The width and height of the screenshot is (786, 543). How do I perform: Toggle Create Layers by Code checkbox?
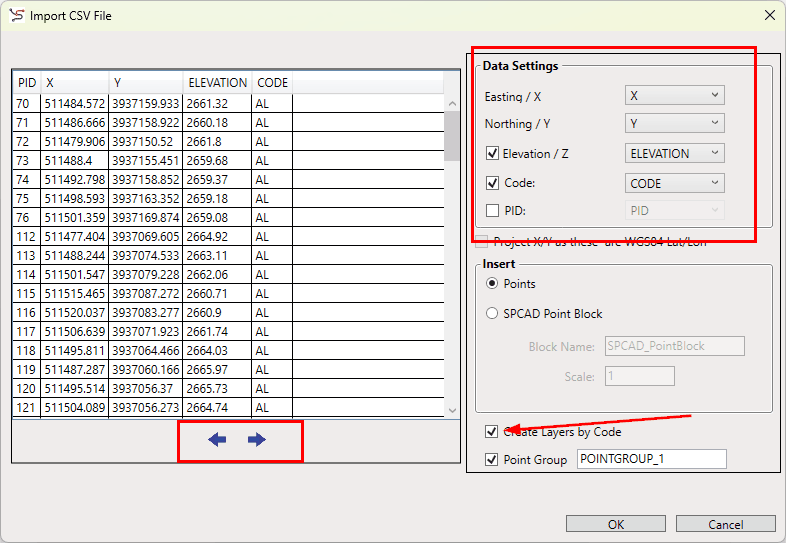[492, 432]
